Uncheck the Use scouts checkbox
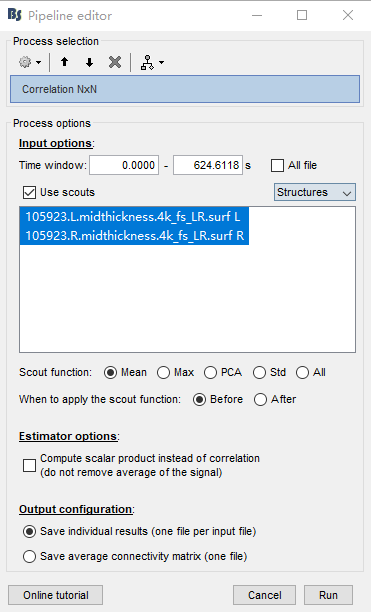Screen dimensions: 371x612 pos(30,192)
